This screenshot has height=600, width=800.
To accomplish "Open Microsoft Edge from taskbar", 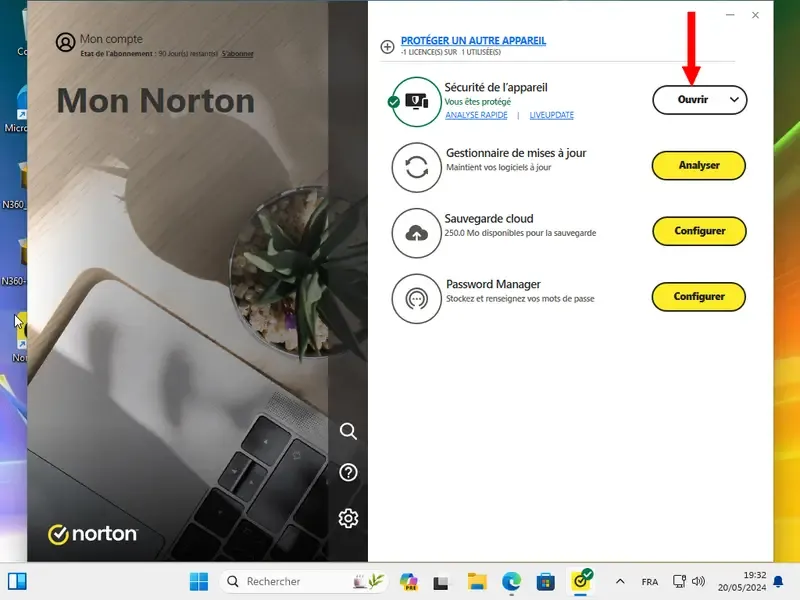I will coord(511,581).
